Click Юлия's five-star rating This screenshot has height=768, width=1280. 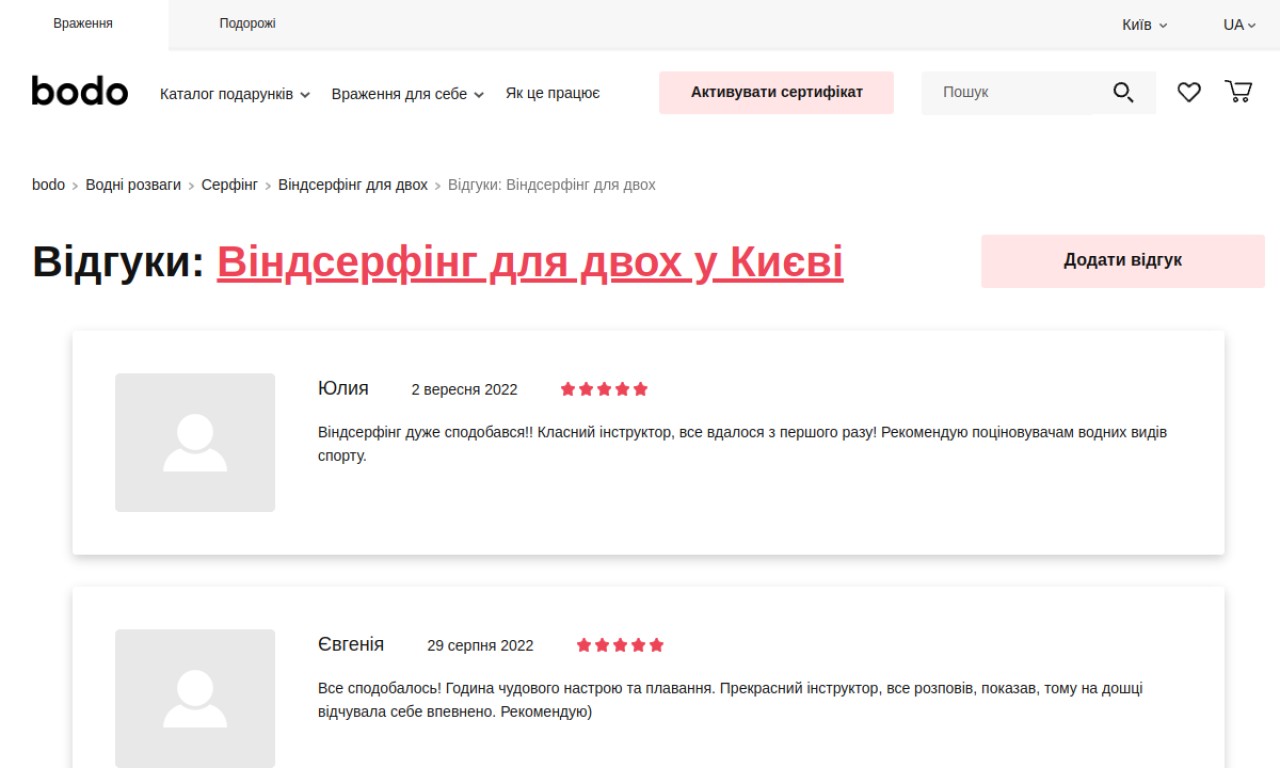tap(604, 389)
